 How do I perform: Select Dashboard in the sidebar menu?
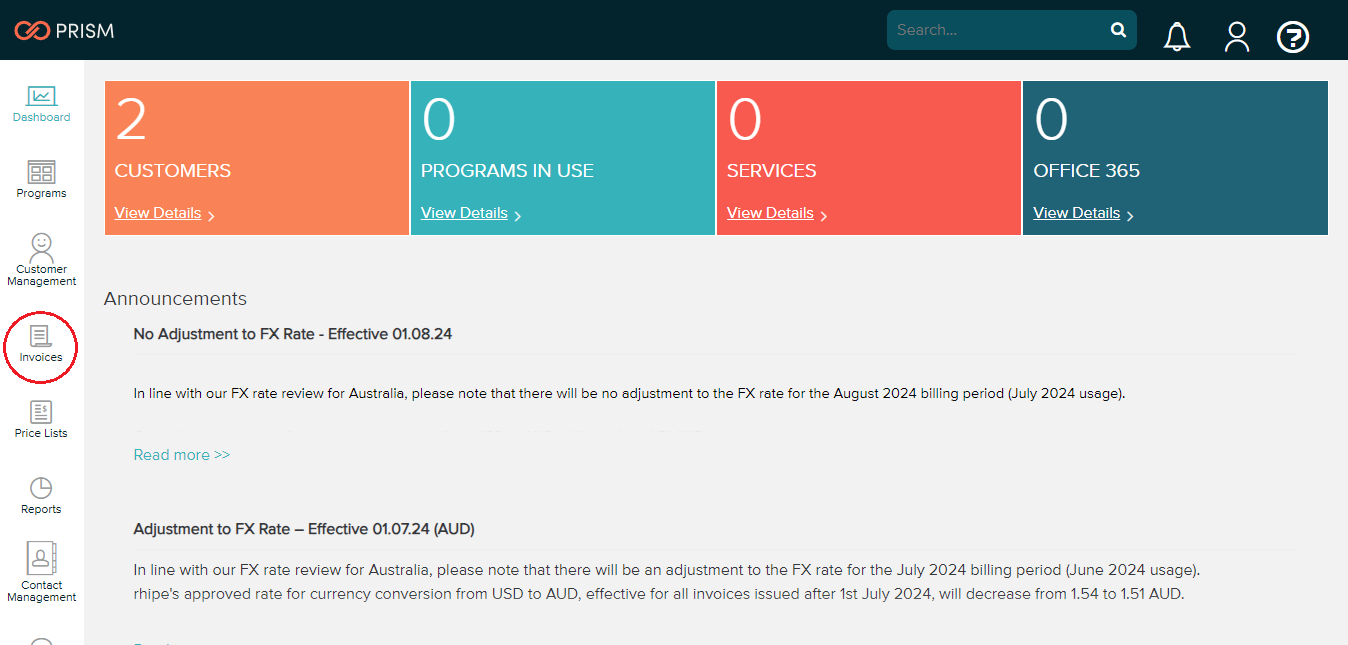click(x=41, y=104)
